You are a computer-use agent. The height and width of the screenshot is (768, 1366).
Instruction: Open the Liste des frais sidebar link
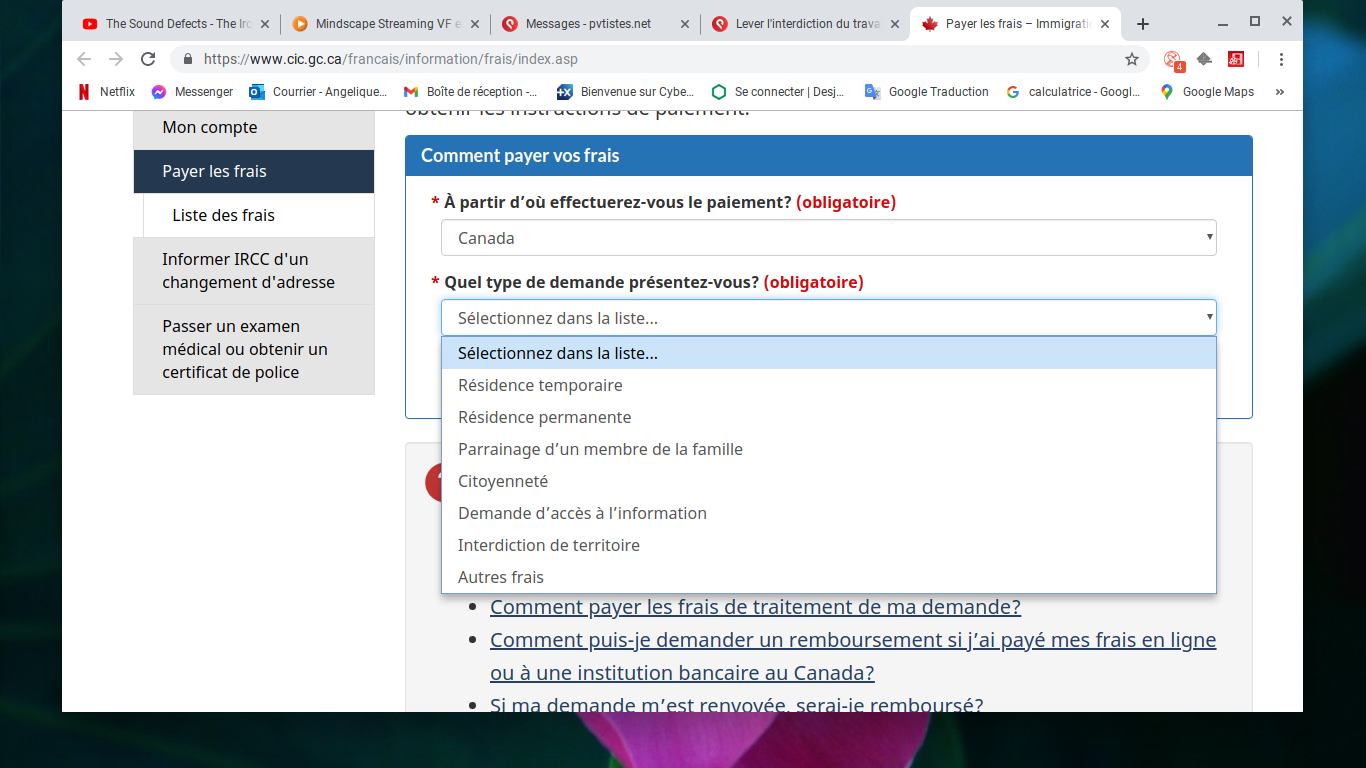tap(223, 215)
